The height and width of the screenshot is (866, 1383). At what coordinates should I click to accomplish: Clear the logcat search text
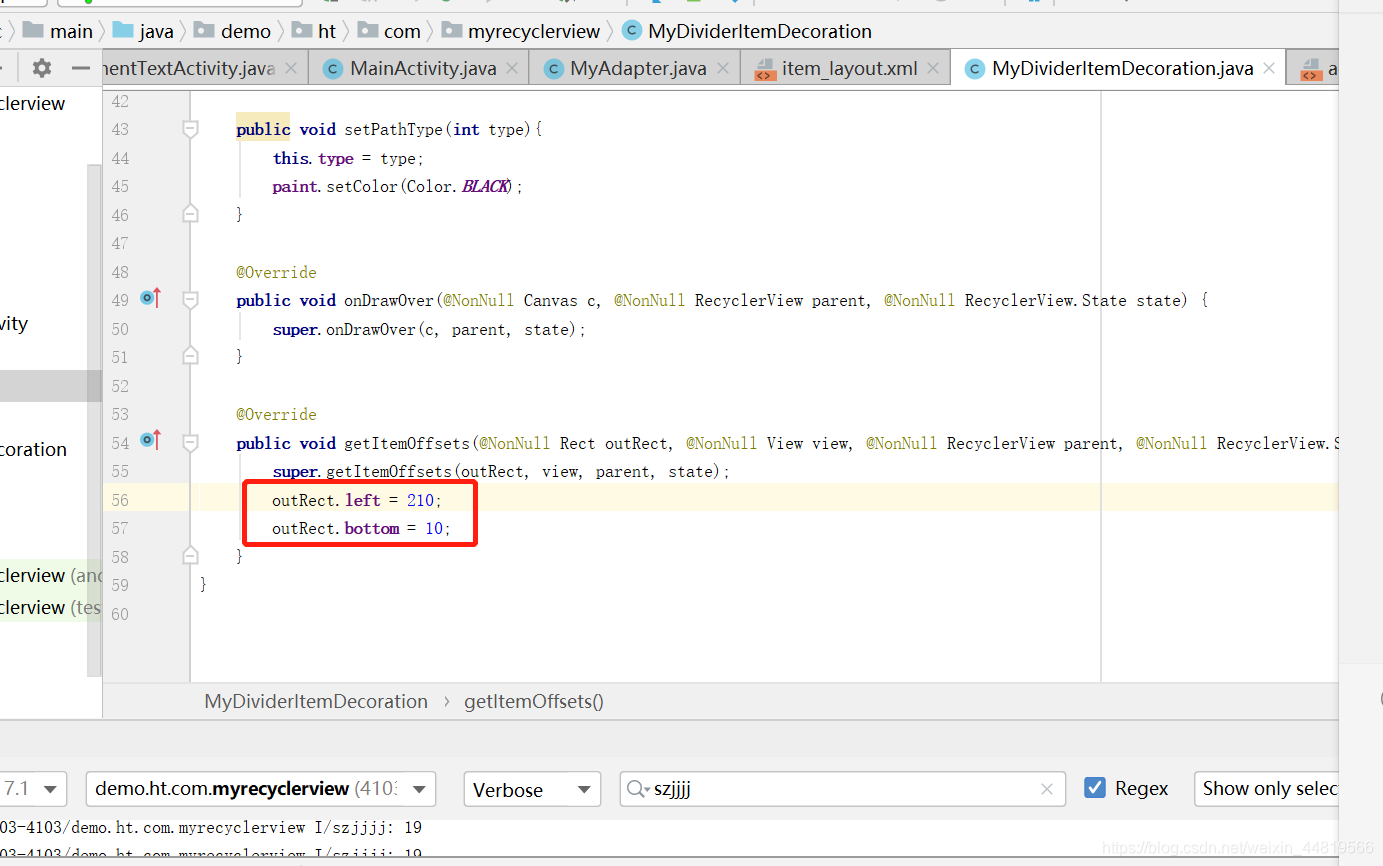(1047, 789)
